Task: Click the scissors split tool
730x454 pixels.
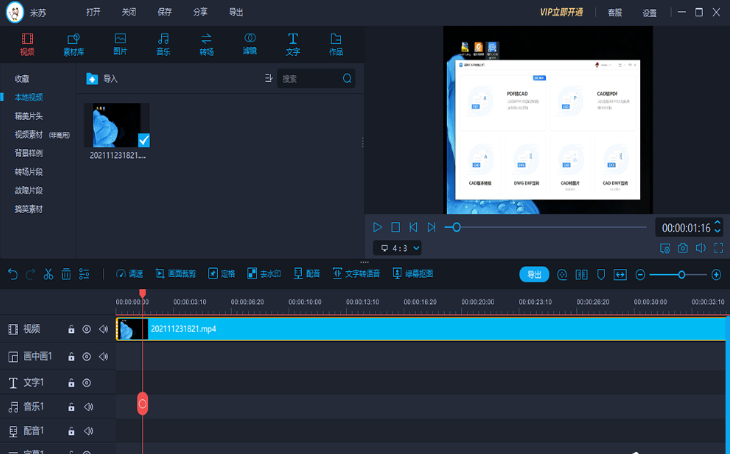Action: [x=48, y=274]
